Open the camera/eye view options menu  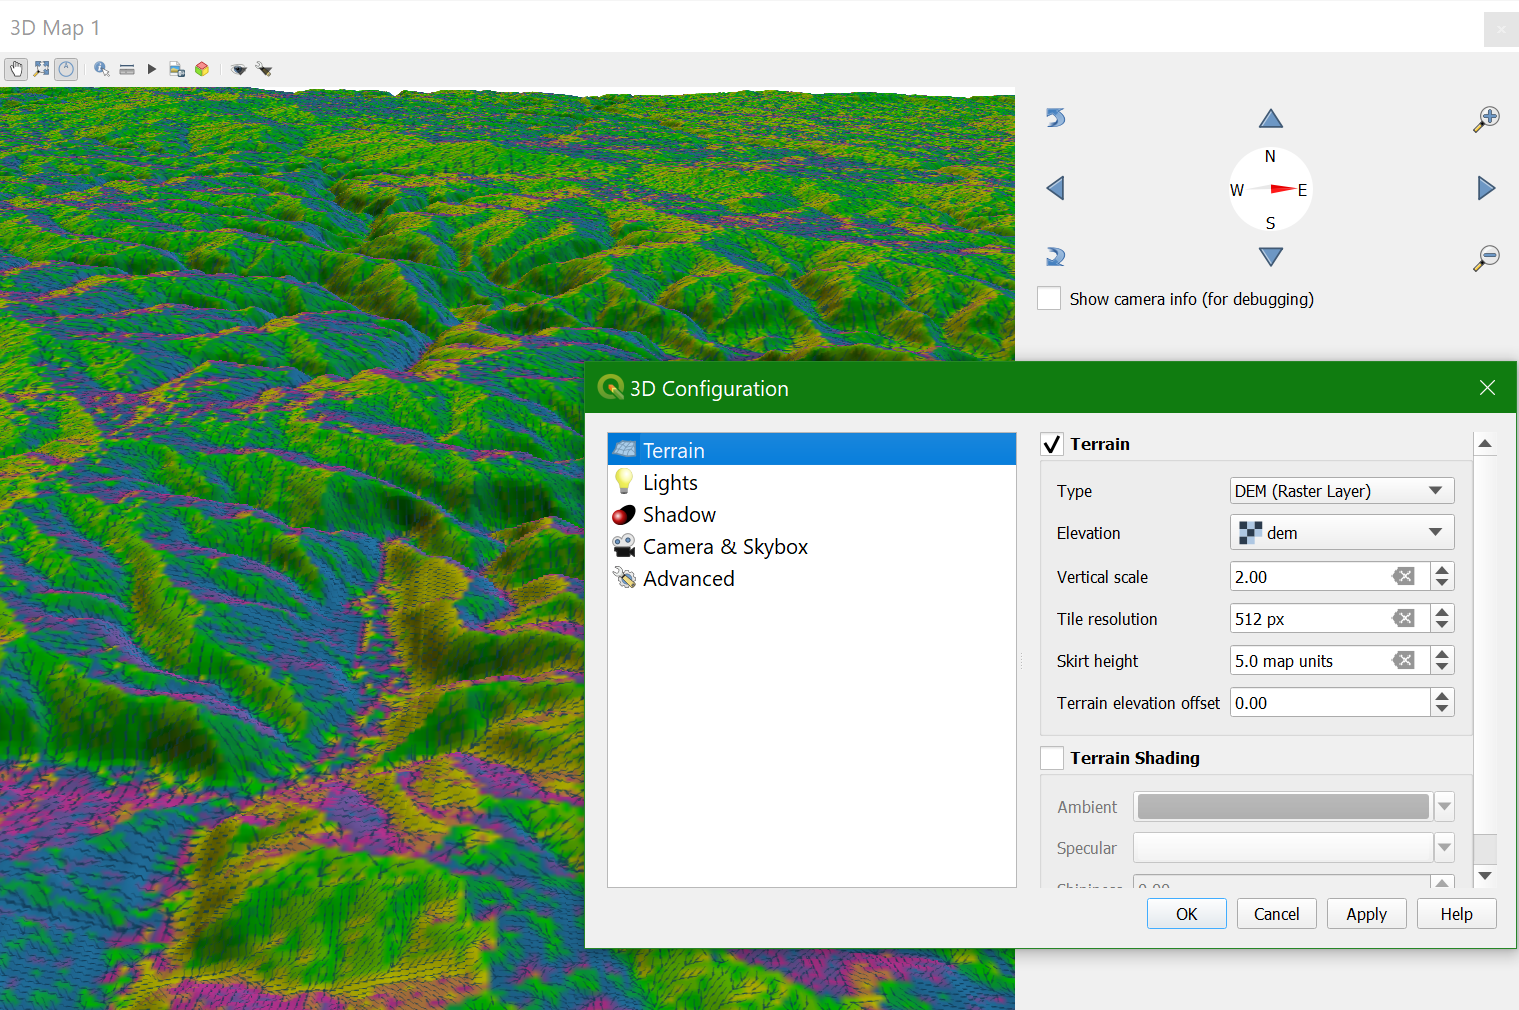coord(239,69)
